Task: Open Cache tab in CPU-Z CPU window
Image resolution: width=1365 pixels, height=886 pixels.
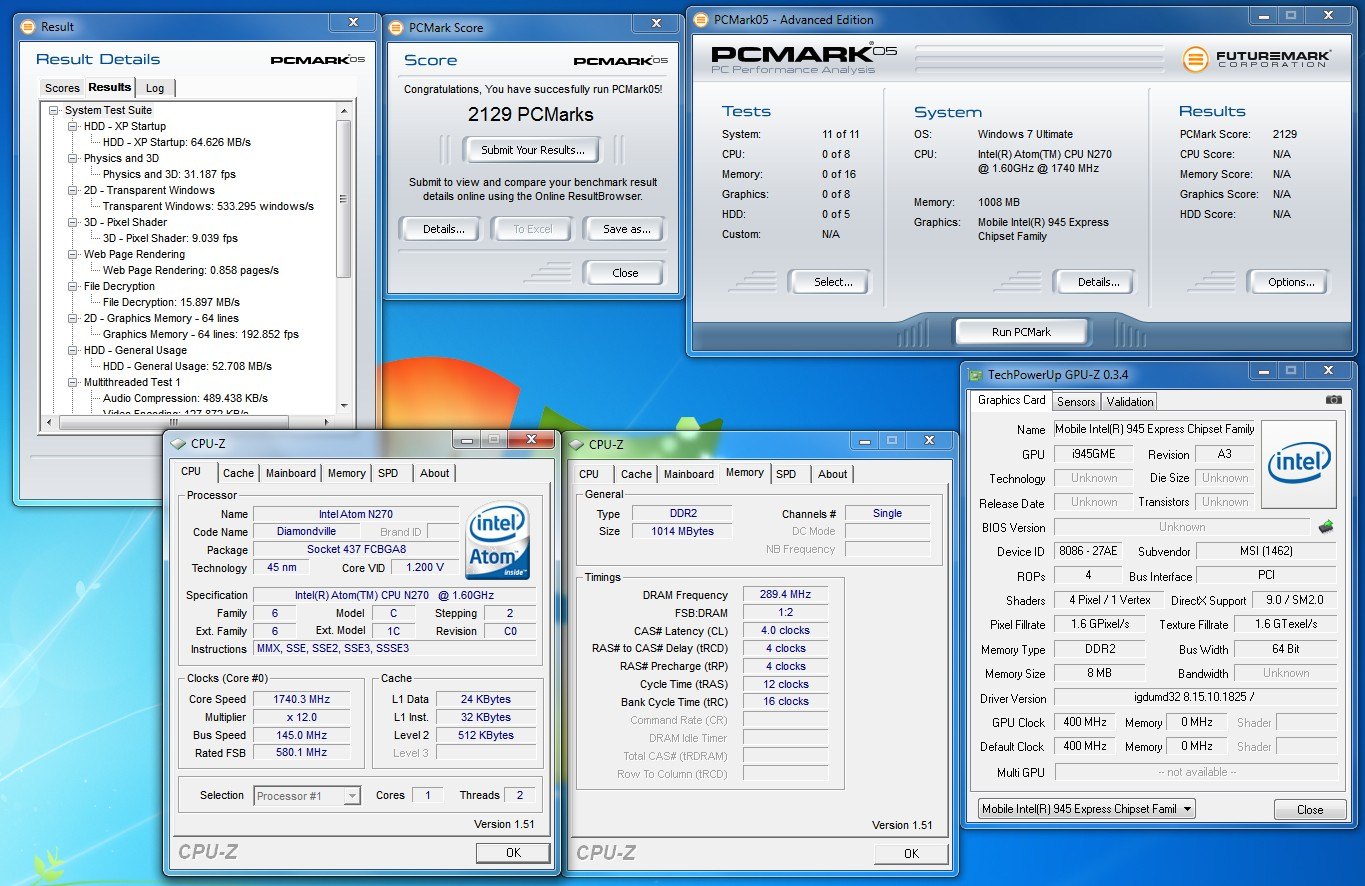Action: click(x=238, y=473)
